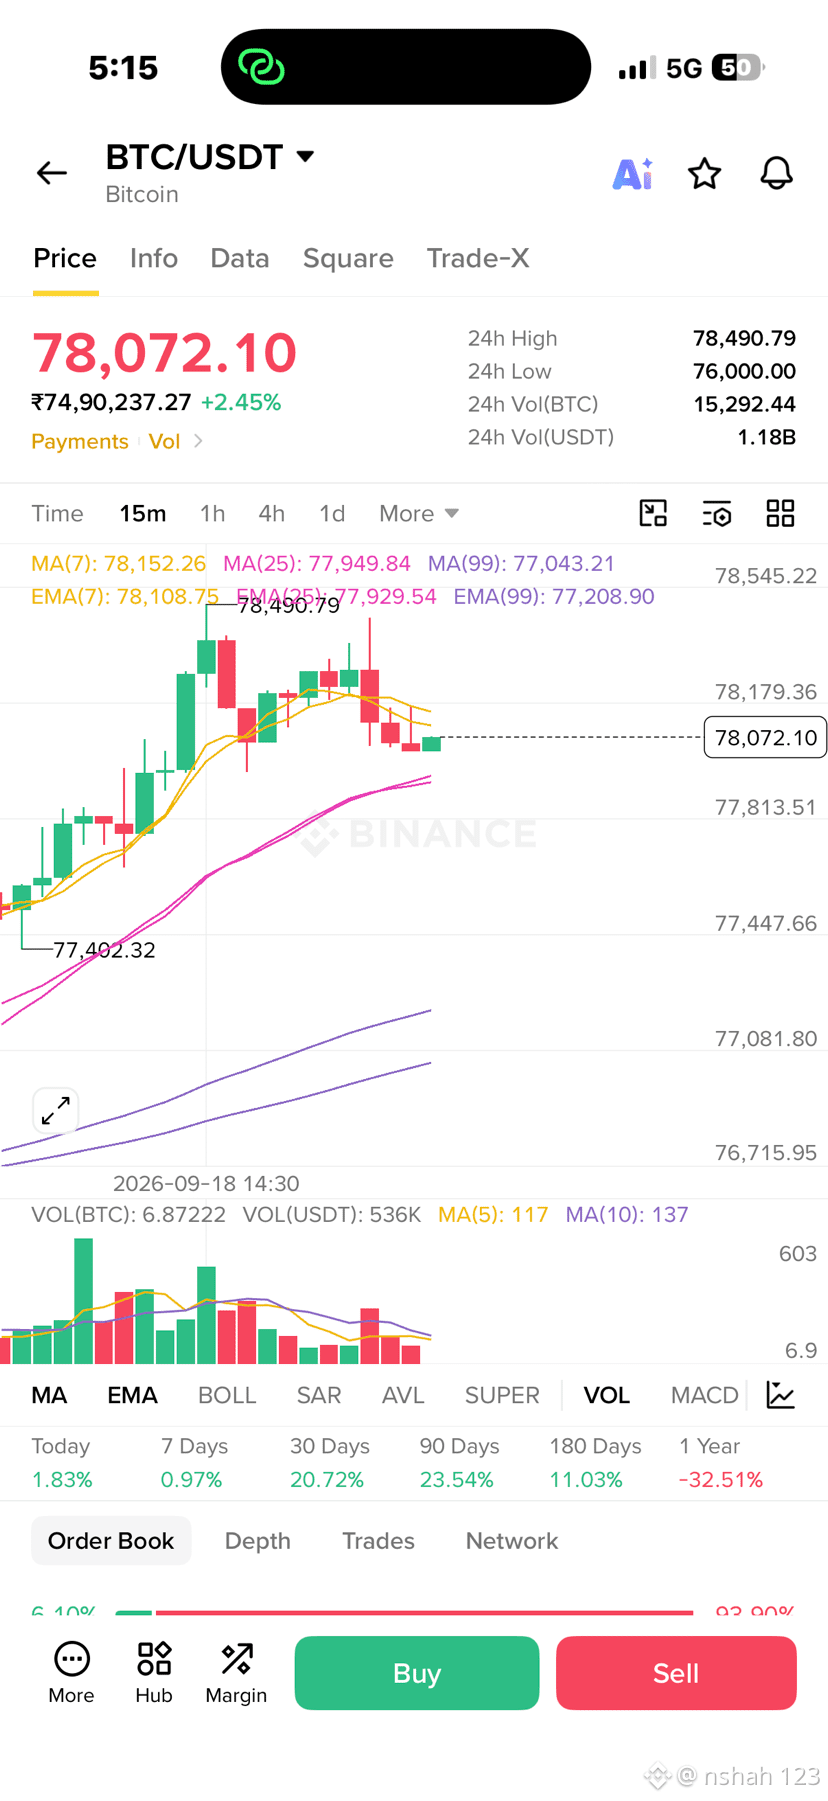Viewport: 828px width, 1801px height.
Task: Switch to the Info tab
Action: pyautogui.click(x=154, y=258)
